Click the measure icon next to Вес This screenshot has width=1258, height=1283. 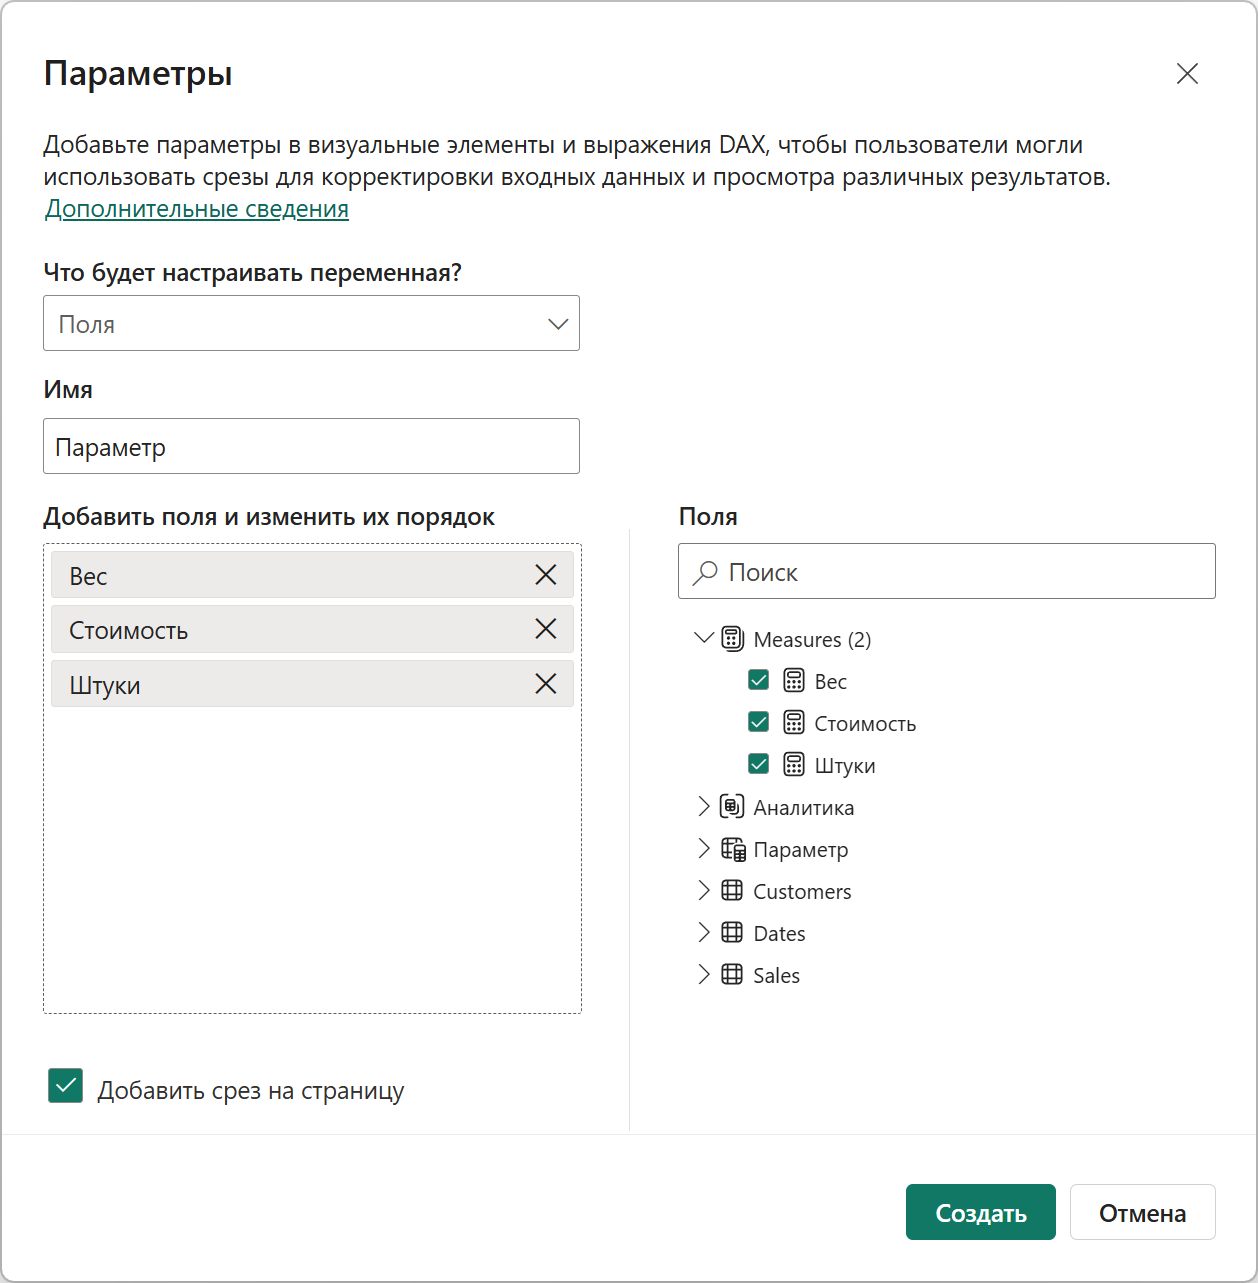[x=795, y=680]
